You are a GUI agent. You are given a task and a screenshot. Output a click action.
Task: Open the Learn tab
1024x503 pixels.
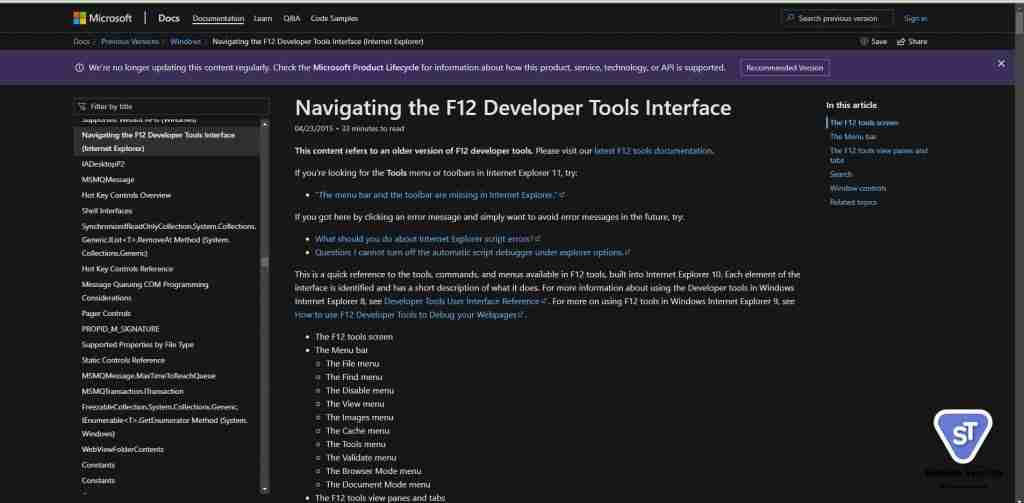click(x=263, y=18)
